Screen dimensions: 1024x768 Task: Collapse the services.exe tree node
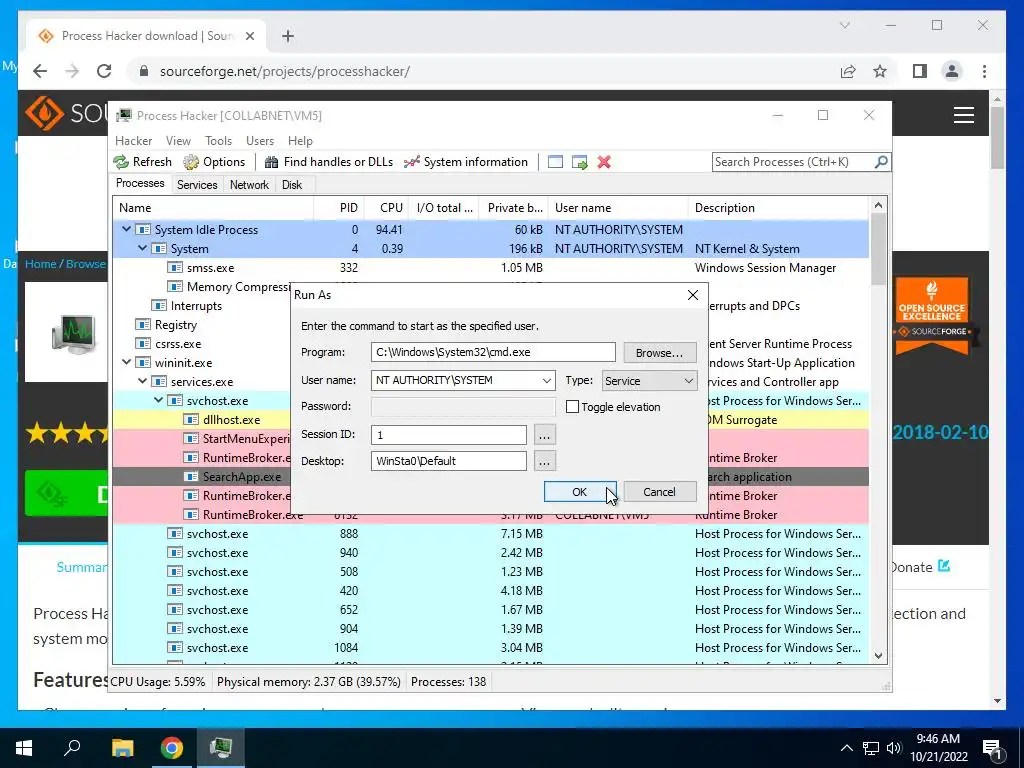pyautogui.click(x=142, y=381)
